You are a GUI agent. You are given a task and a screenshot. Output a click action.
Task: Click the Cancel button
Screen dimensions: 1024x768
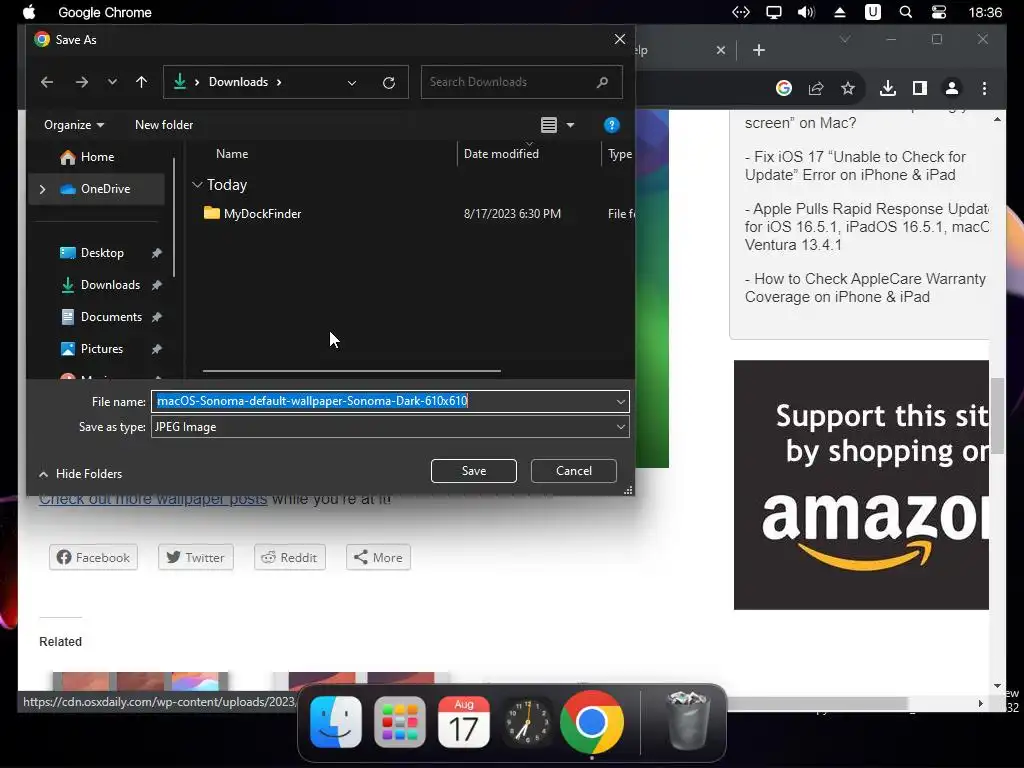[x=573, y=471]
